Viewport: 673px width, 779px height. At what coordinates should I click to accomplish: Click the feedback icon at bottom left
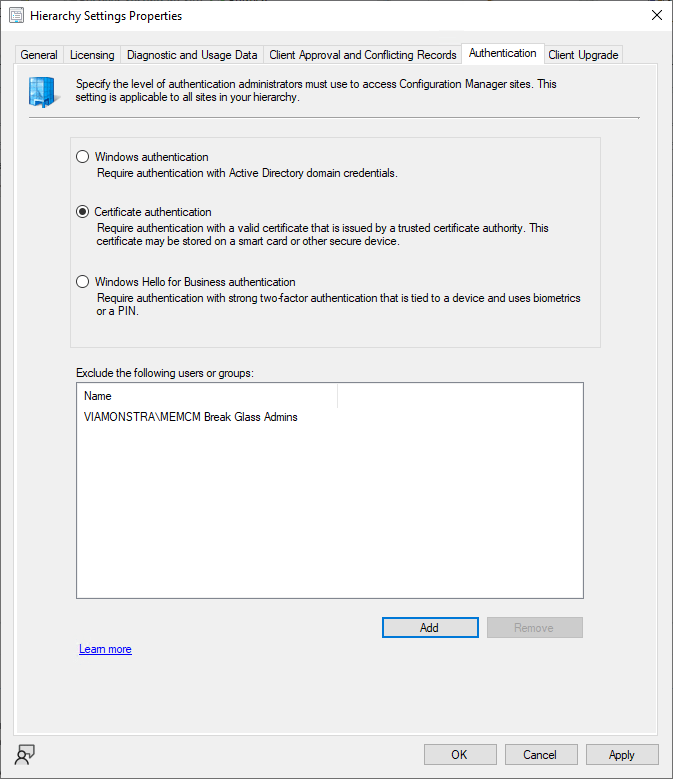(x=25, y=755)
